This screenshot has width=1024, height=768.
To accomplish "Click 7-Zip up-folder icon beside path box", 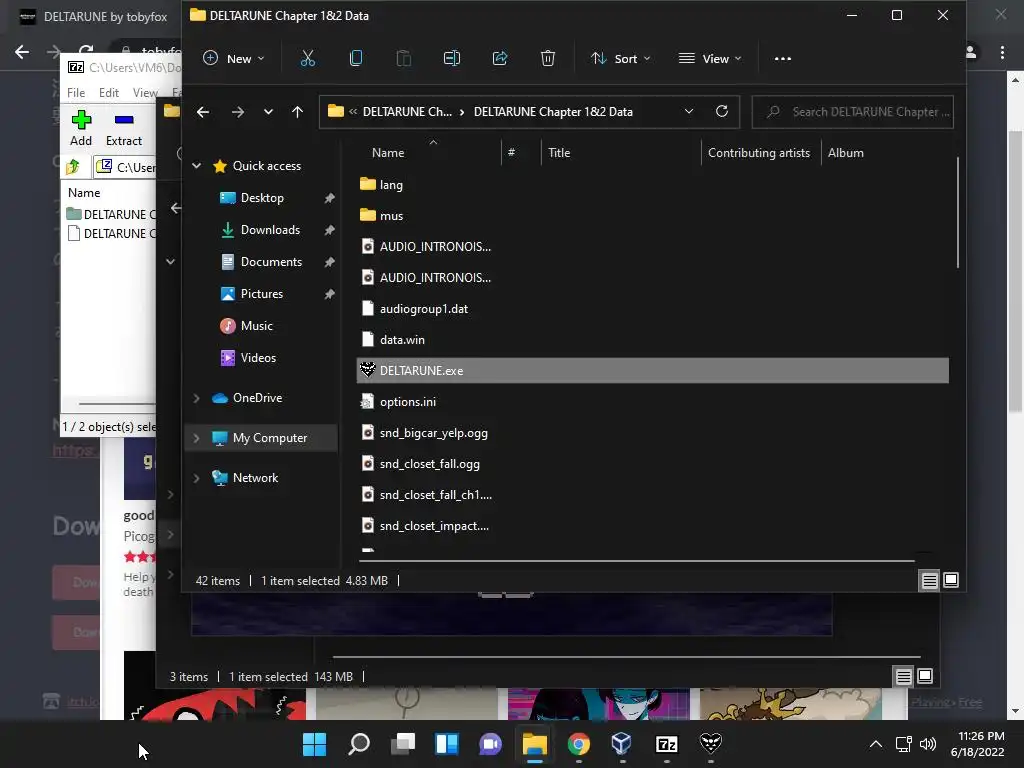I will click(x=72, y=167).
